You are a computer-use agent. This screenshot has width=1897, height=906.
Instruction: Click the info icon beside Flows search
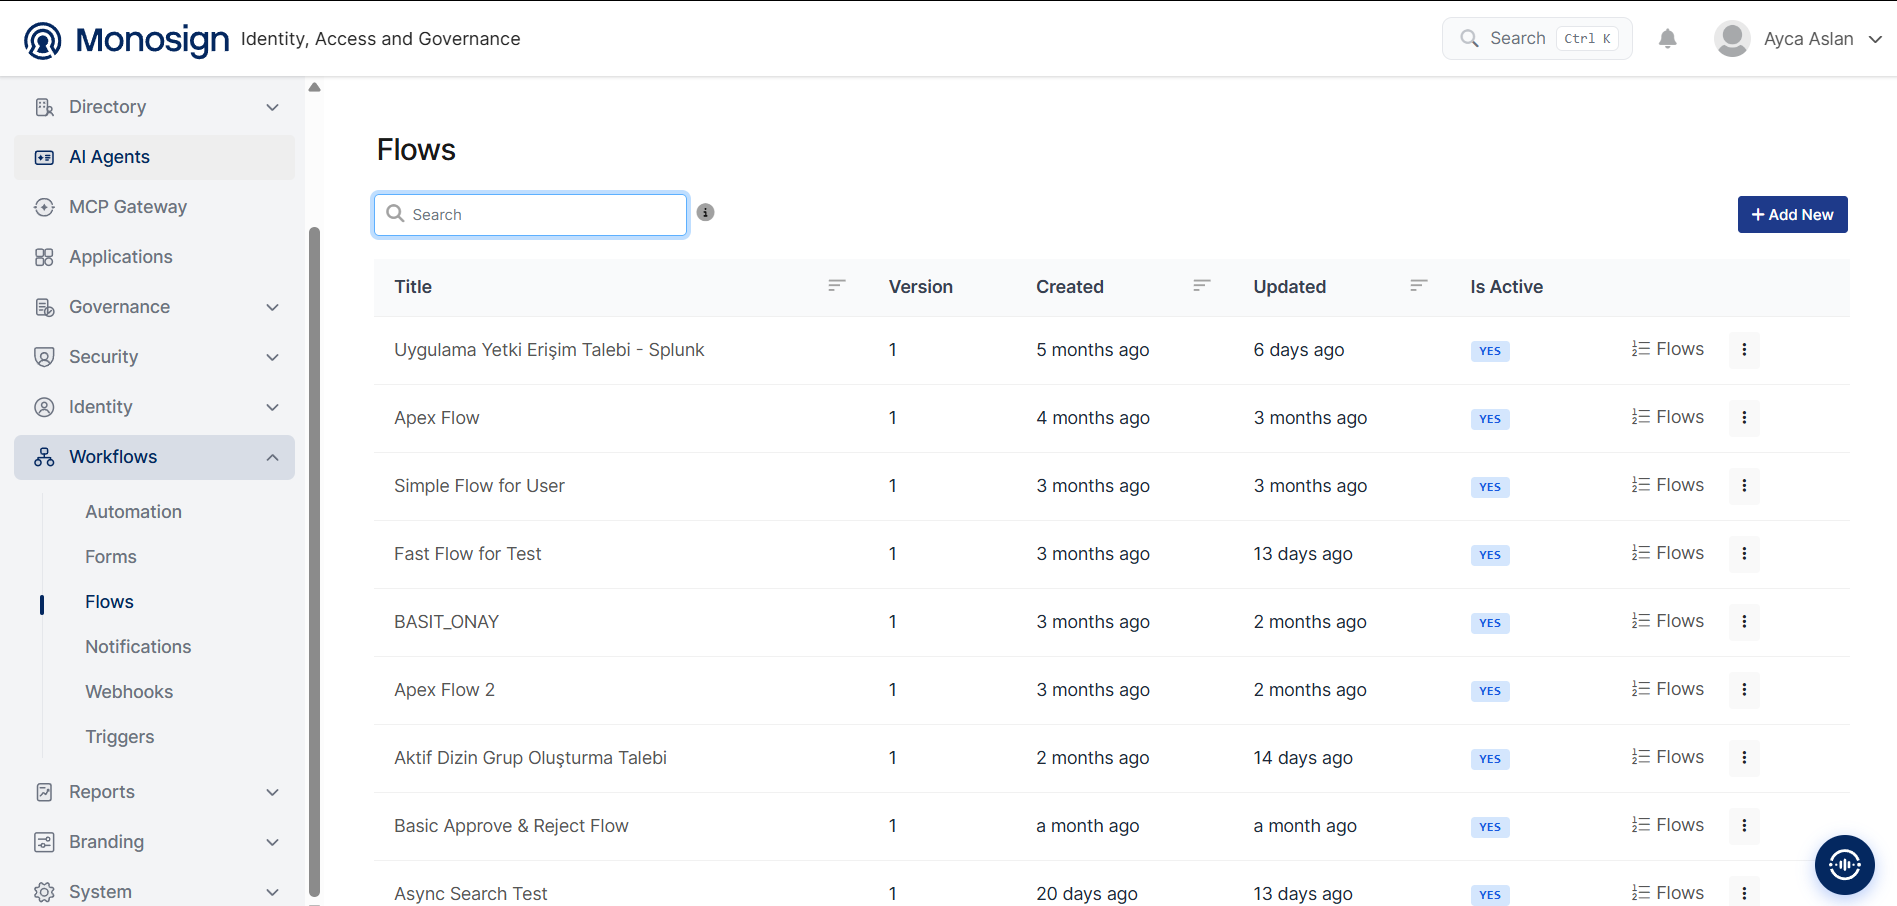click(x=705, y=212)
